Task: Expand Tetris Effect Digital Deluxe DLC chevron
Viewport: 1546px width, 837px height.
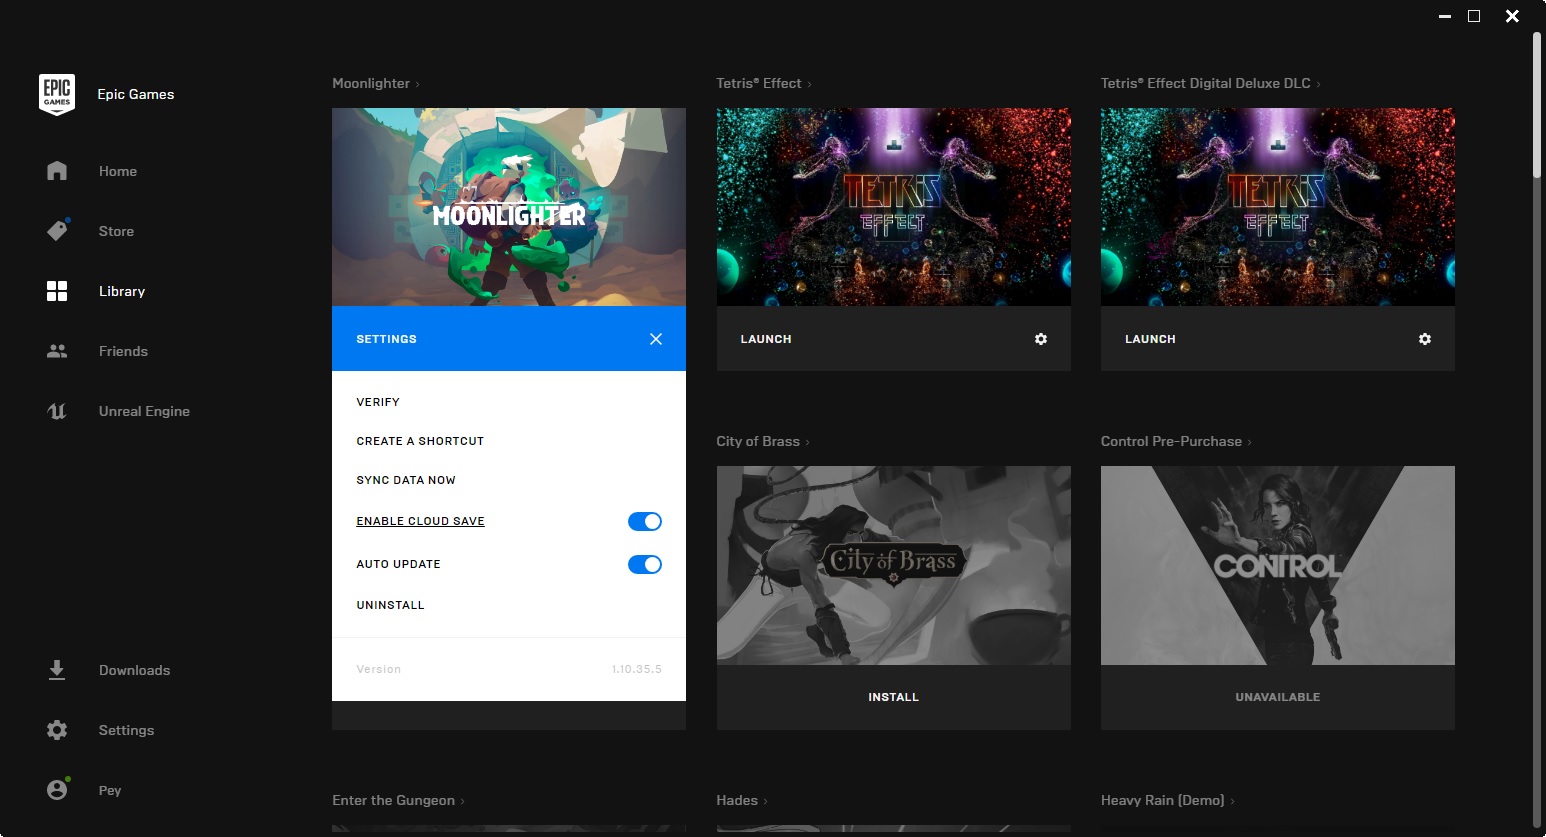Action: point(1318,84)
